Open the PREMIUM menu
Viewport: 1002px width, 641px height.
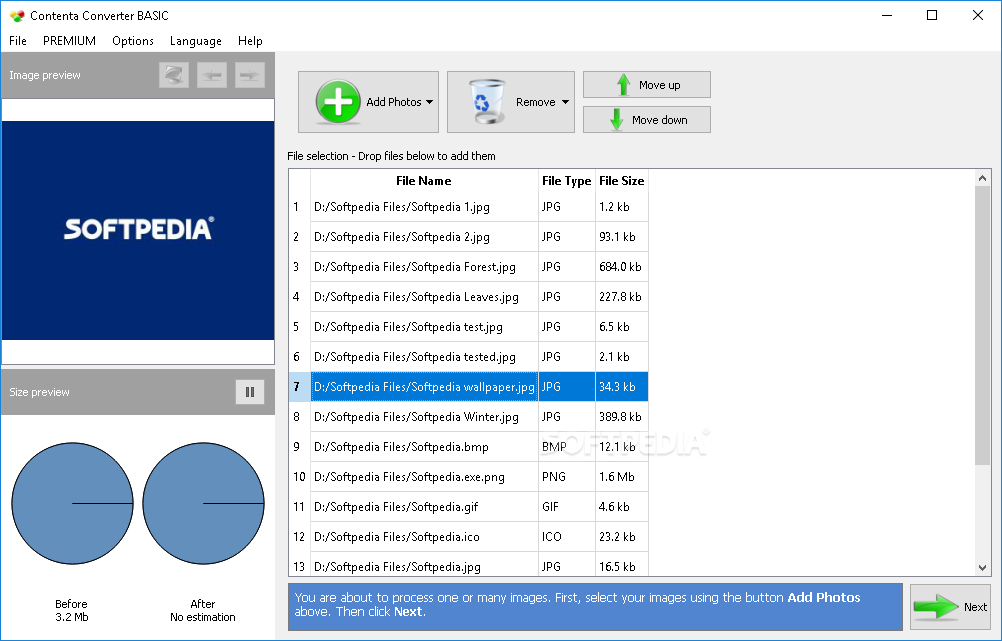(69, 41)
